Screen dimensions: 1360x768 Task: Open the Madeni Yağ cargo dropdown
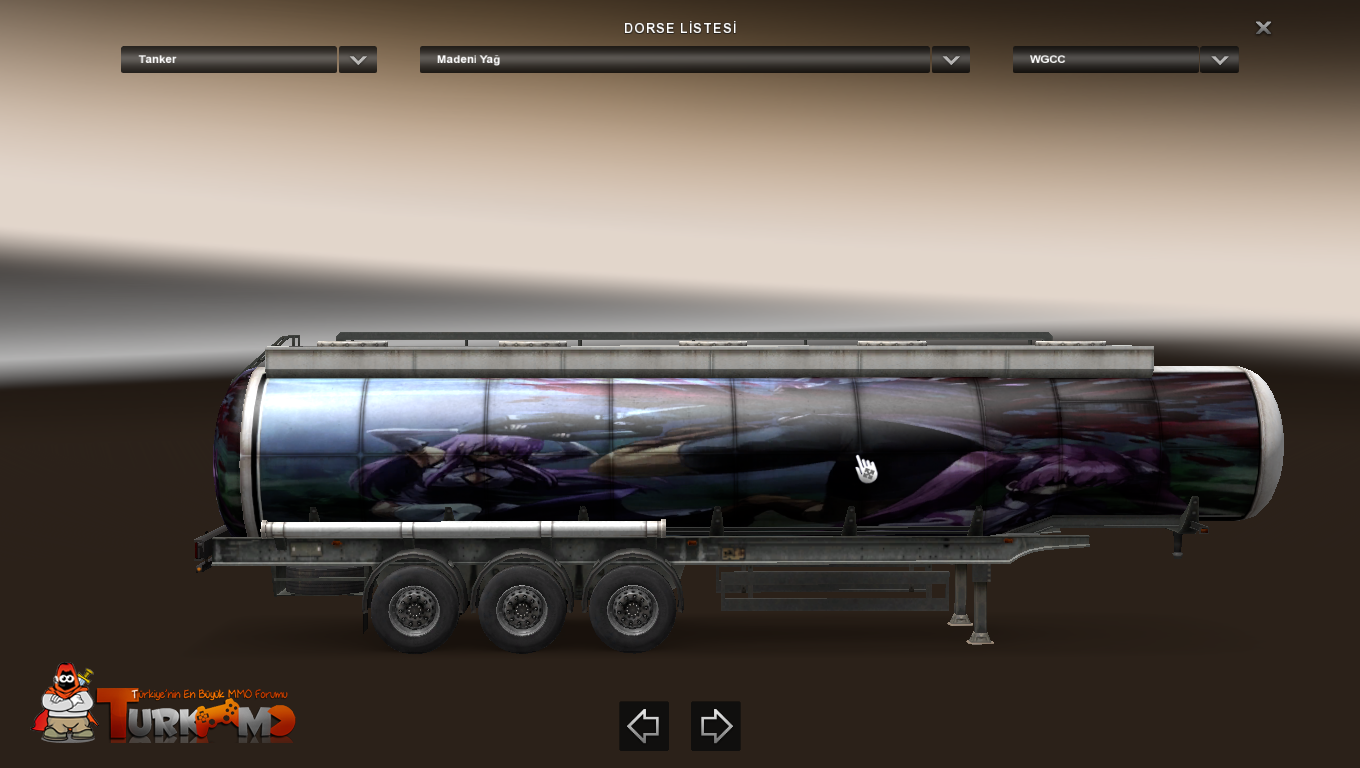pos(675,59)
